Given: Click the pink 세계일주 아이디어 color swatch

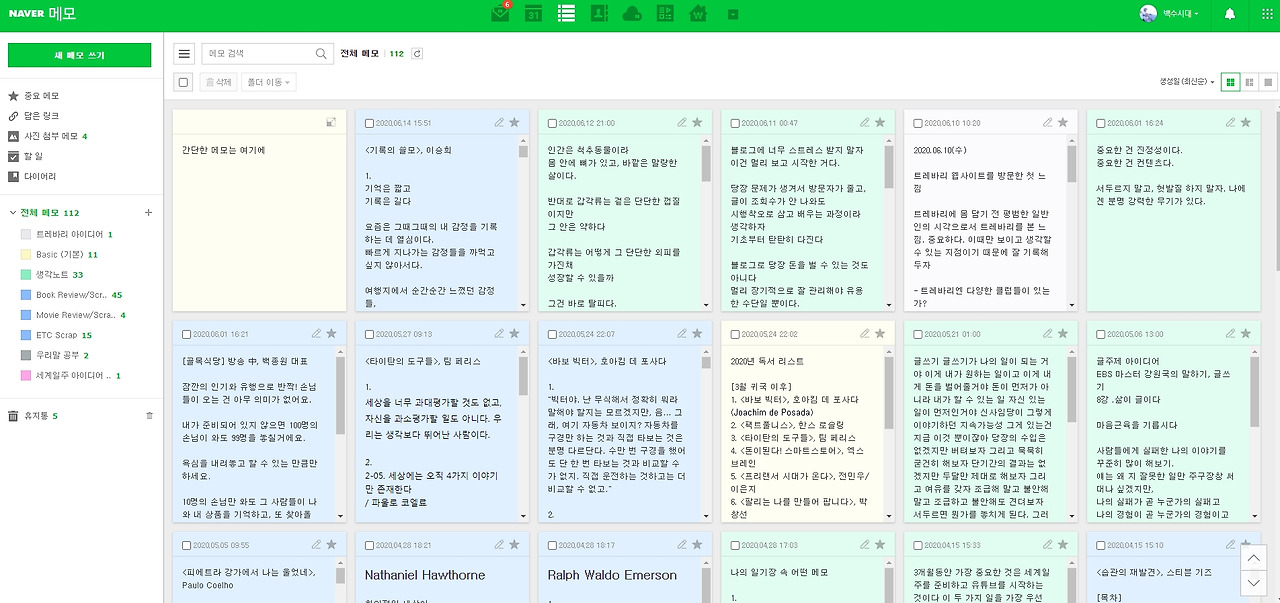Looking at the screenshot, I should pos(26,375).
